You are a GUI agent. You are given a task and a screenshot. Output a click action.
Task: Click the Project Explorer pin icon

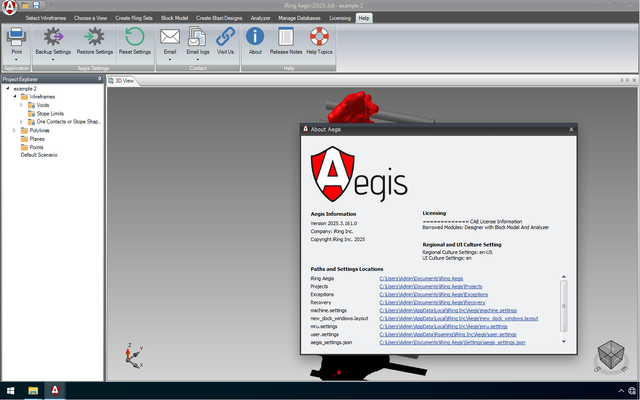(x=99, y=79)
